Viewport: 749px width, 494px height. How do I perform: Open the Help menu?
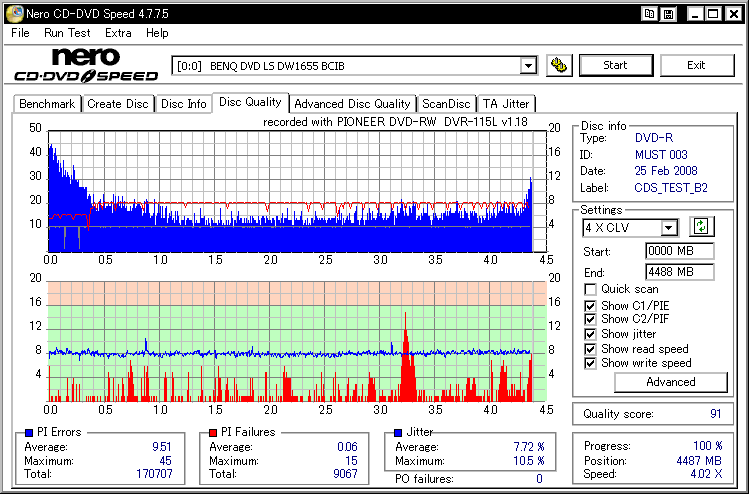[x=157, y=33]
